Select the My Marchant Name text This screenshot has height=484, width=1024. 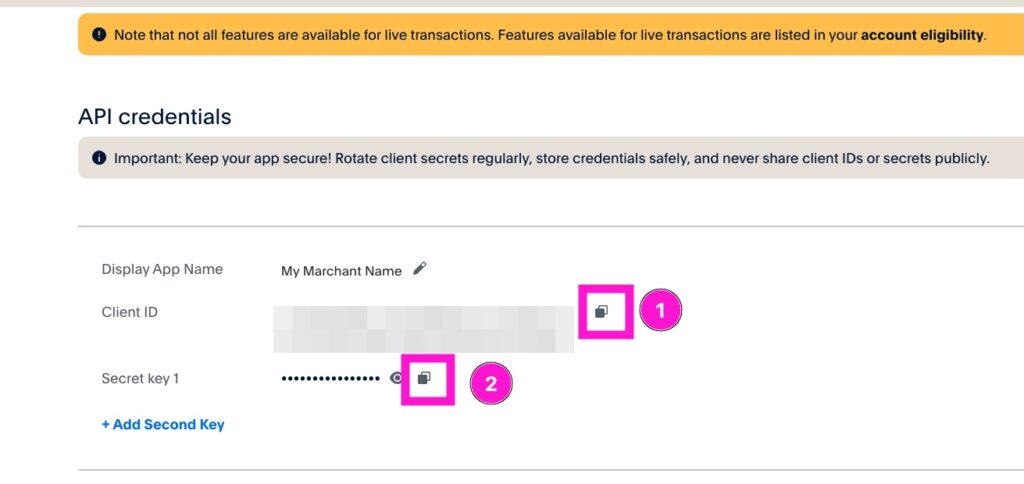(x=341, y=271)
